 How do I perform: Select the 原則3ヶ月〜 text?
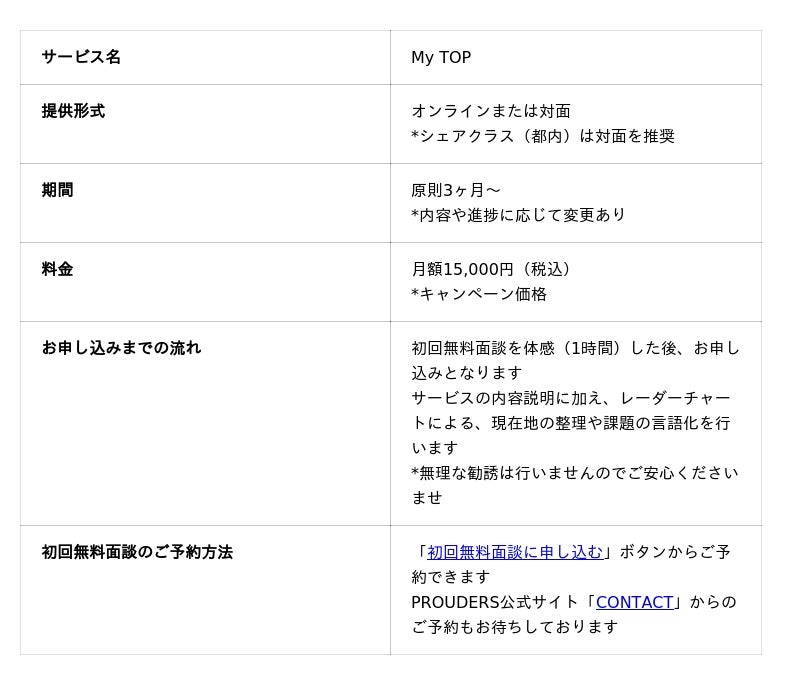coord(456,190)
